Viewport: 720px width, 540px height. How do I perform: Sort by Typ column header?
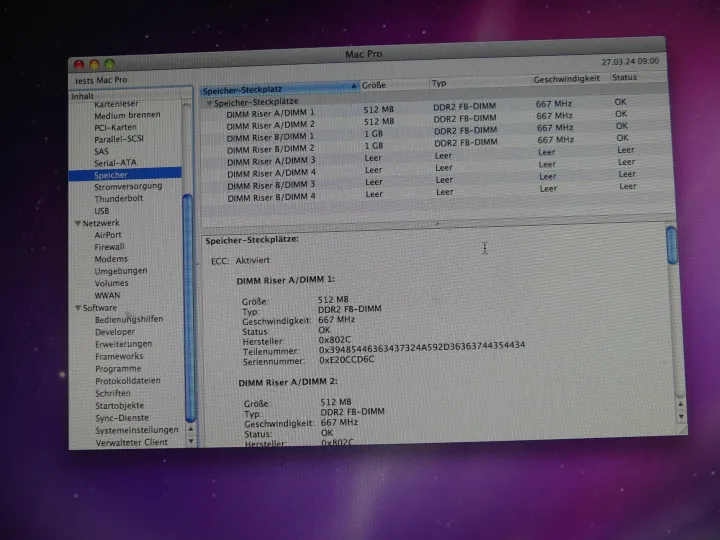(480, 83)
